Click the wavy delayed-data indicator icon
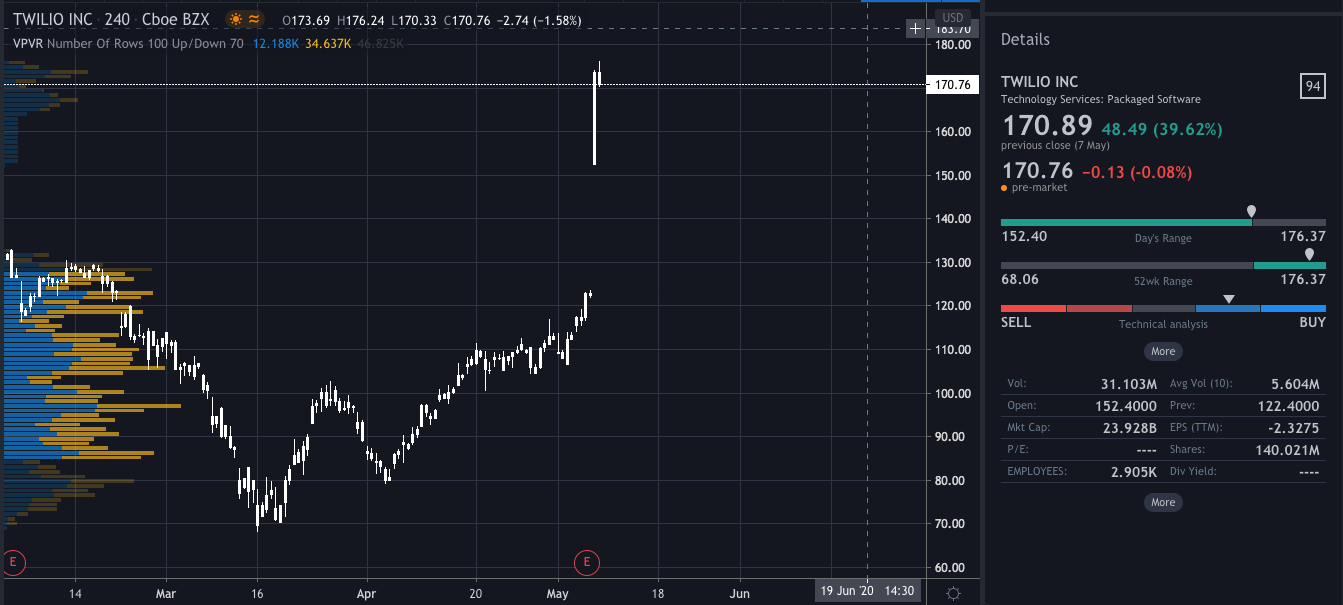1343x605 pixels. pyautogui.click(x=253, y=20)
